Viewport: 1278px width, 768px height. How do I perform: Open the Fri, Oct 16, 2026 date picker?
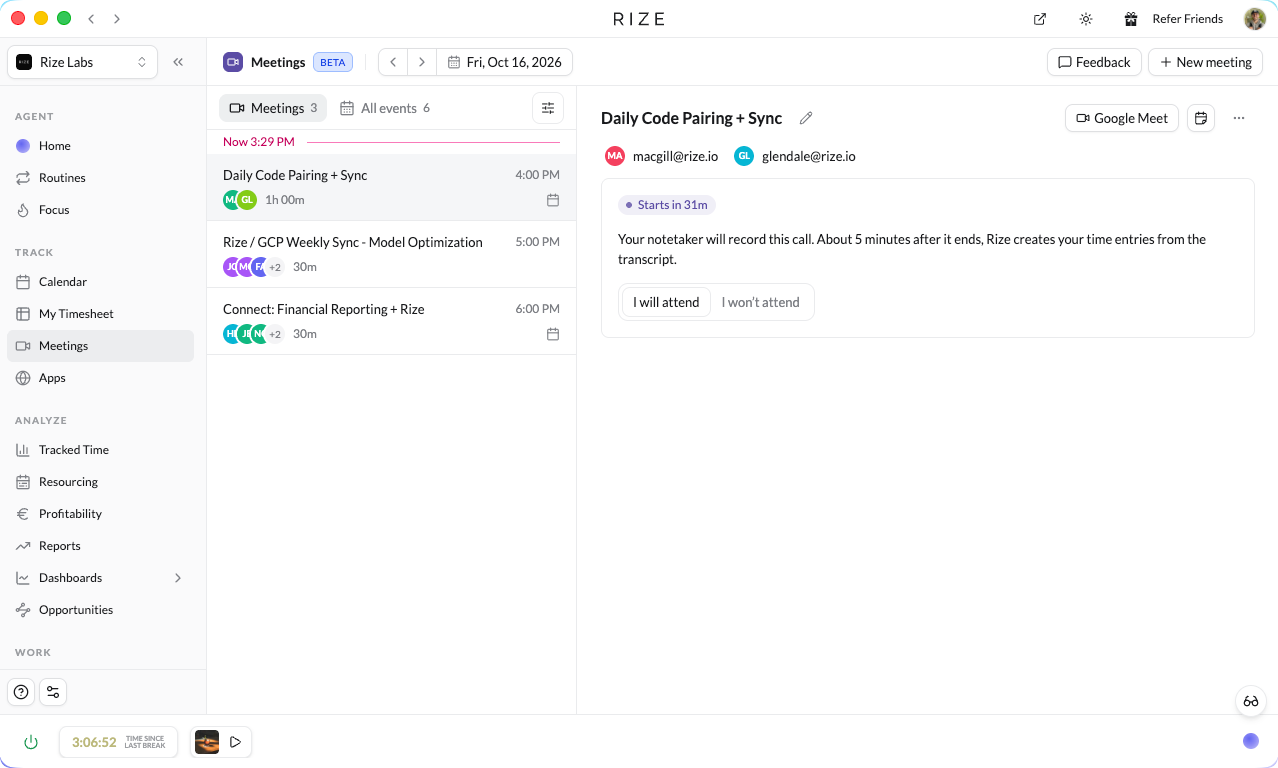coord(505,62)
